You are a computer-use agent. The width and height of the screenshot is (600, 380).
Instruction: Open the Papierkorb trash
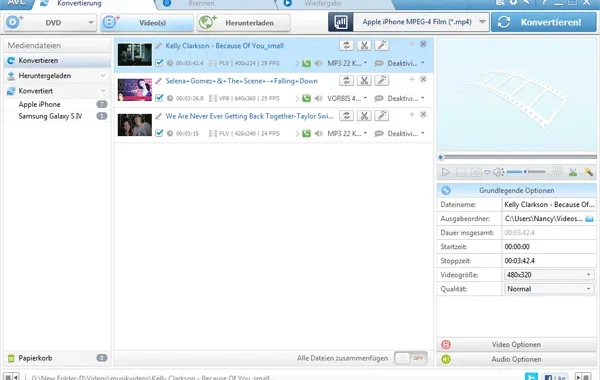pyautogui.click(x=57, y=358)
